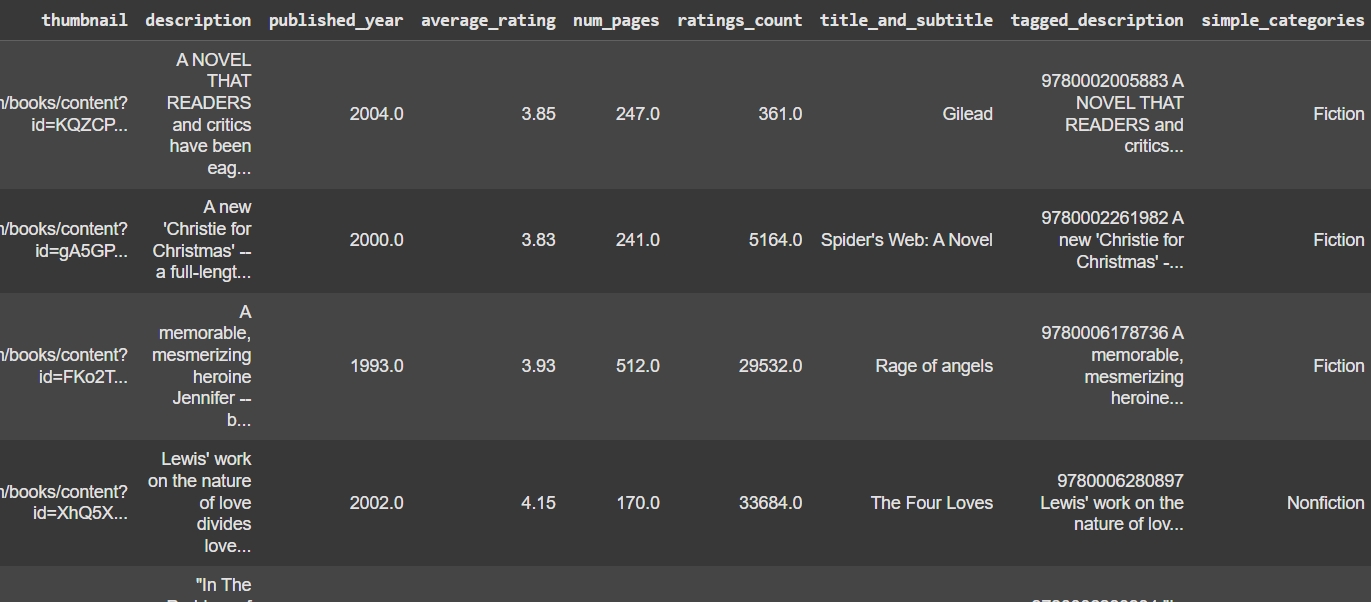Click published year 2000.0
The image size is (1371, 602).
(376, 240)
